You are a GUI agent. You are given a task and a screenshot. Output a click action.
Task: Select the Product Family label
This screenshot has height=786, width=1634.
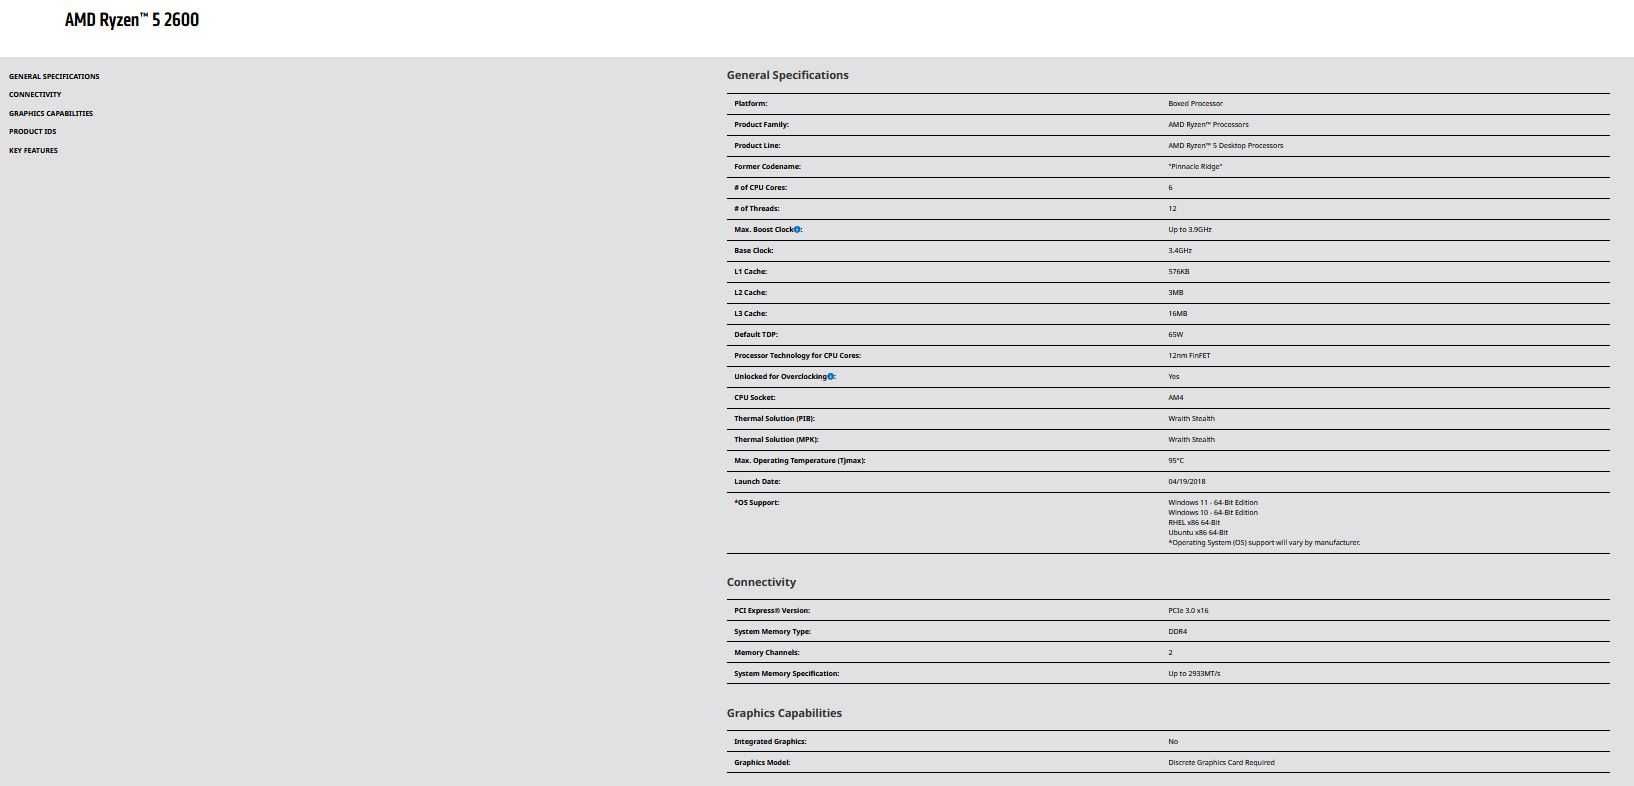tap(761, 124)
